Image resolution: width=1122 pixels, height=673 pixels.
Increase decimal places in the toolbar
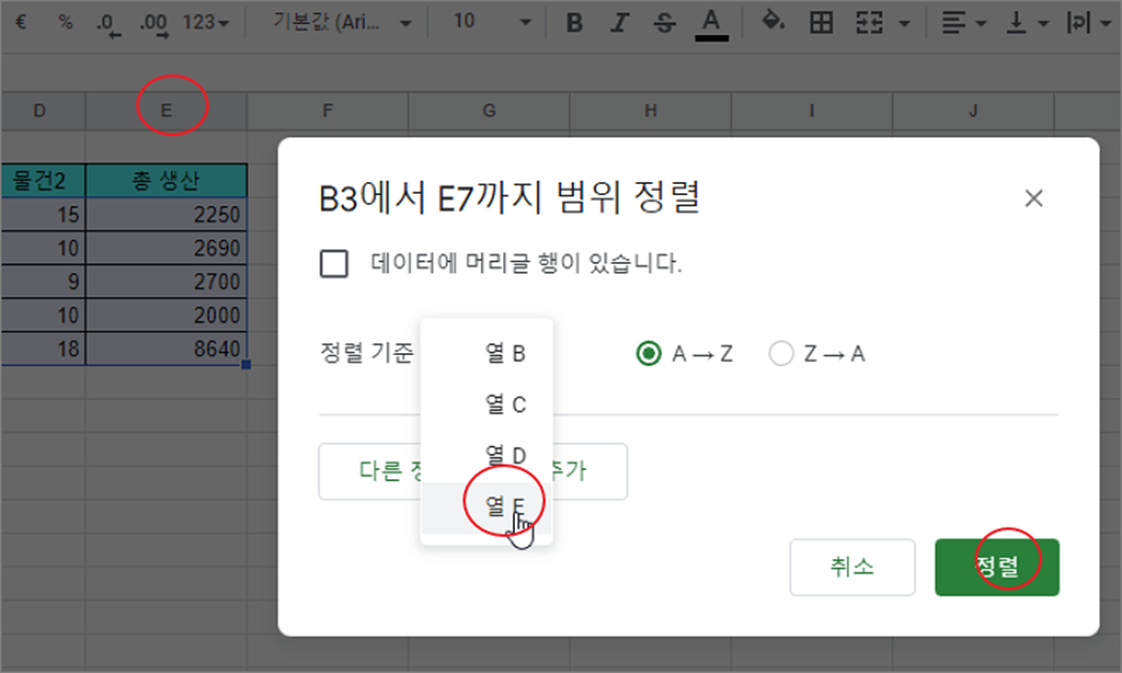click(154, 24)
